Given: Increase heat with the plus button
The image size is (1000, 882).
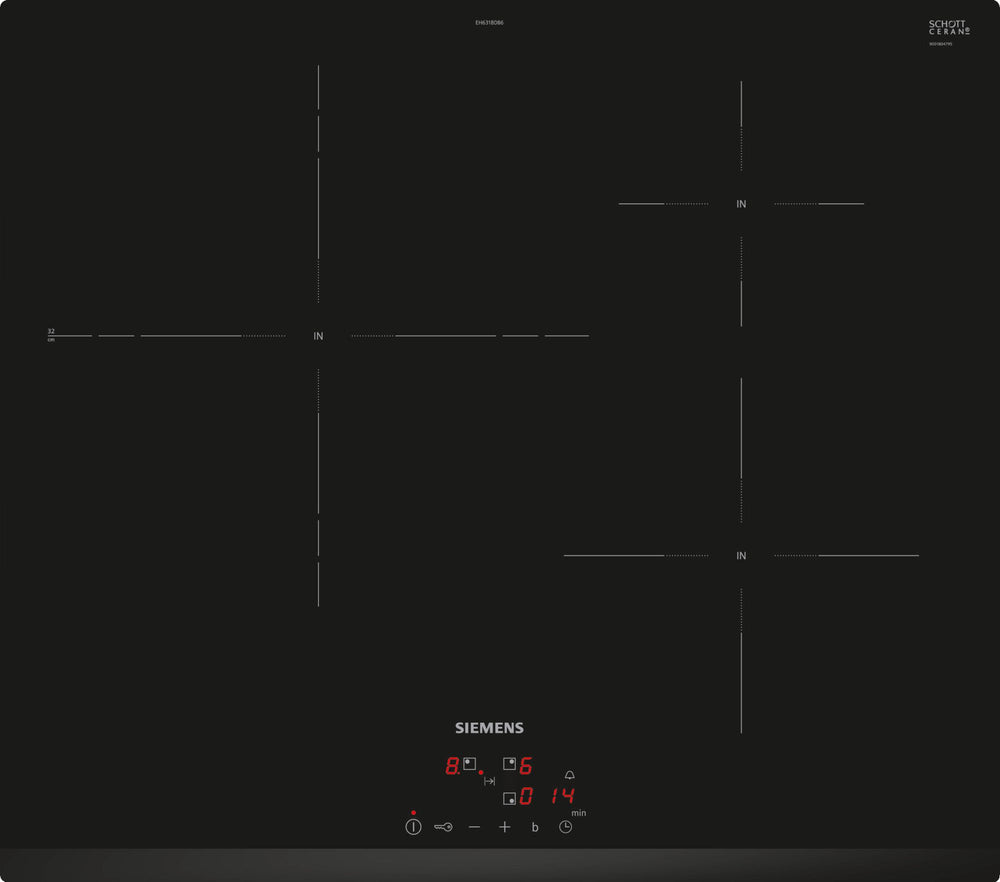Looking at the screenshot, I should [505, 827].
